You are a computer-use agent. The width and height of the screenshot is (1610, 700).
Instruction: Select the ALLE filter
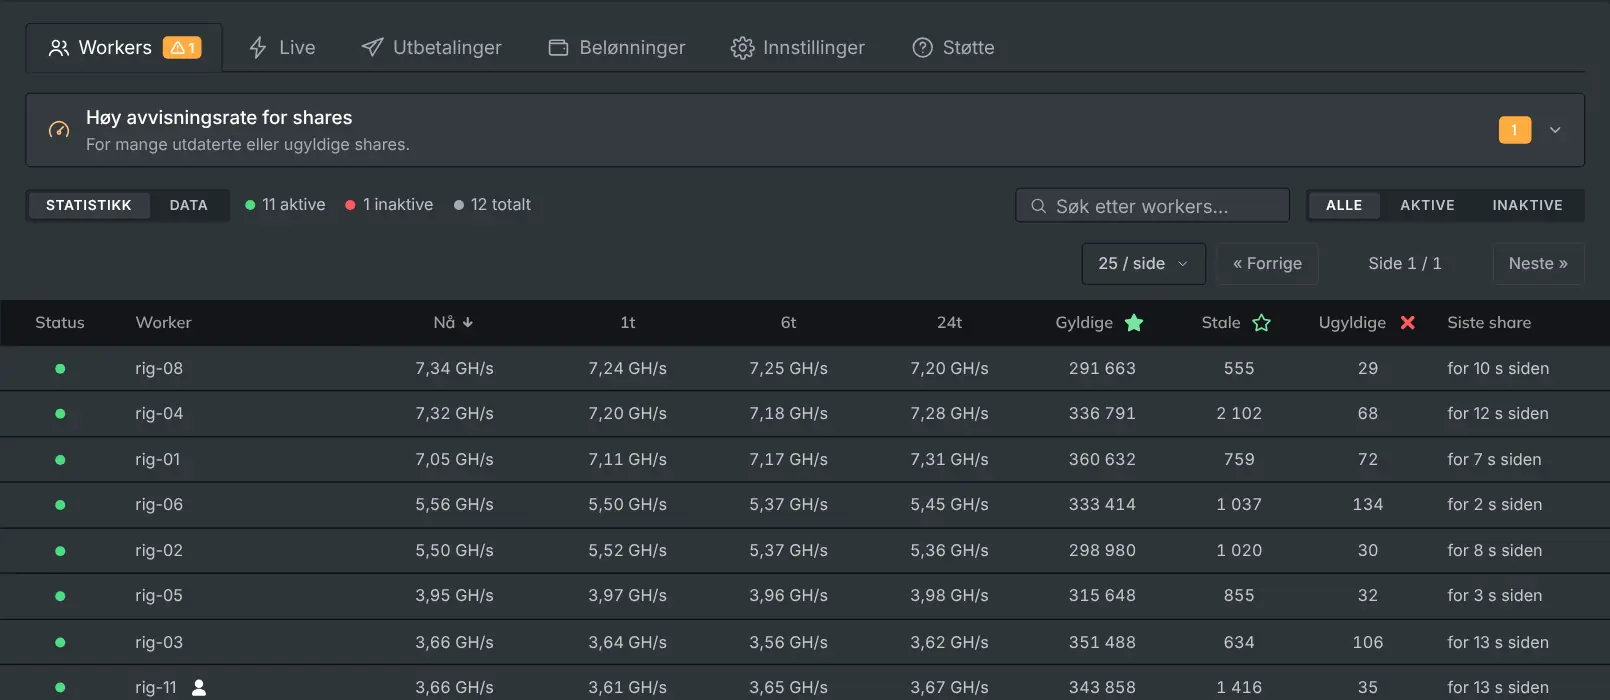1344,205
